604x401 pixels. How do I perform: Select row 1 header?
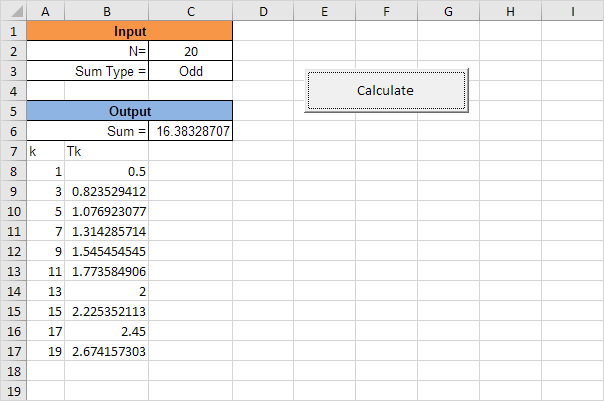coord(13,31)
